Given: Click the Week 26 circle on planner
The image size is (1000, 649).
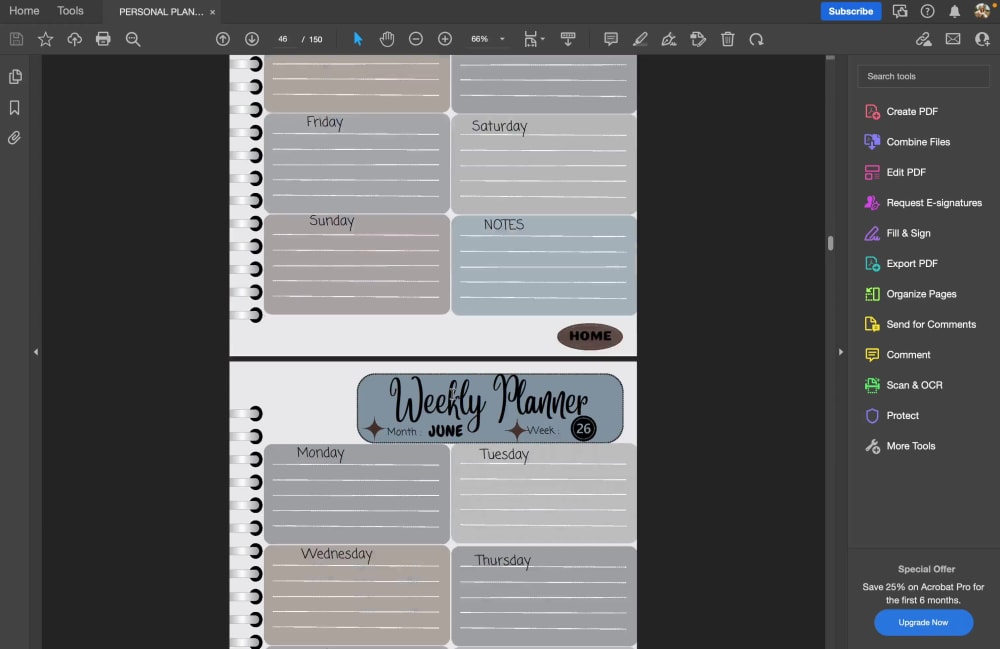Looking at the screenshot, I should tap(583, 429).
